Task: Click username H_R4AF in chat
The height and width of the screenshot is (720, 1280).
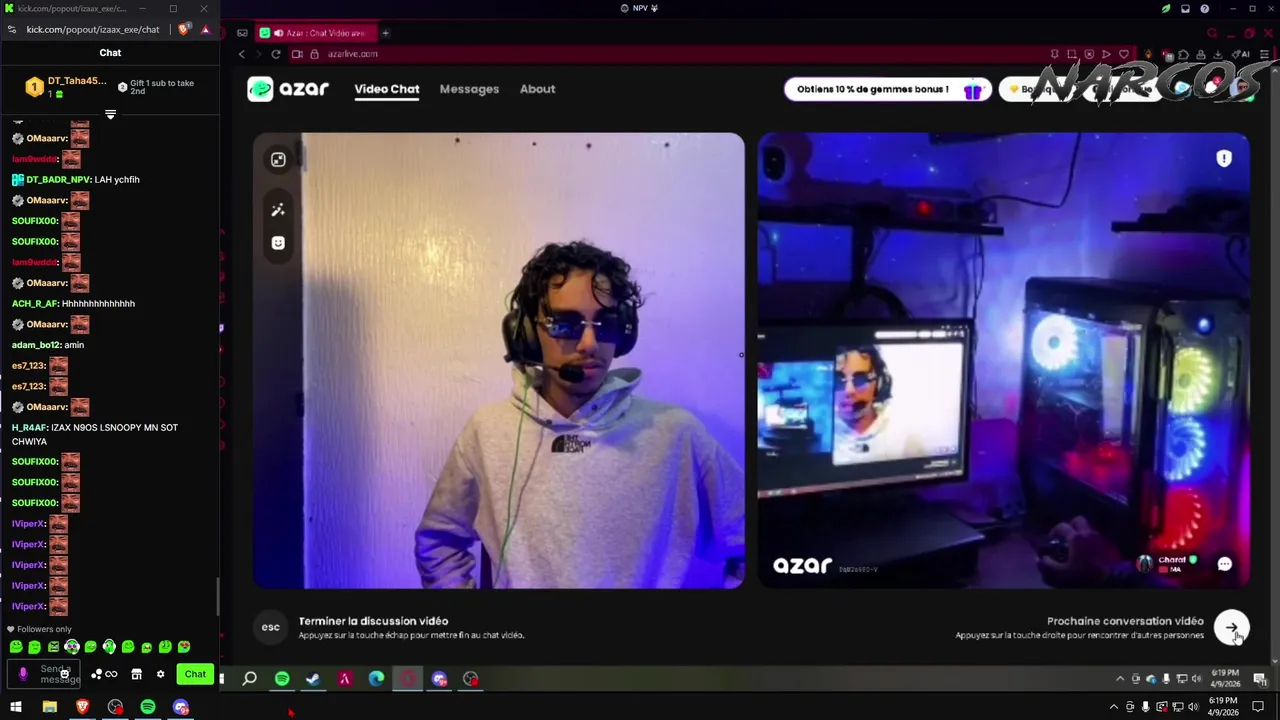Action: 29,428
